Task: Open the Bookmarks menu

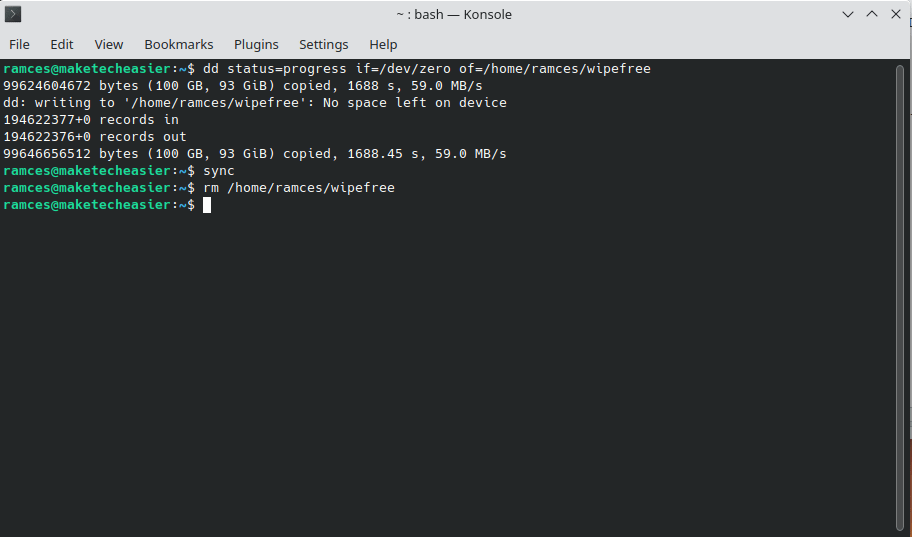Action: click(x=179, y=45)
